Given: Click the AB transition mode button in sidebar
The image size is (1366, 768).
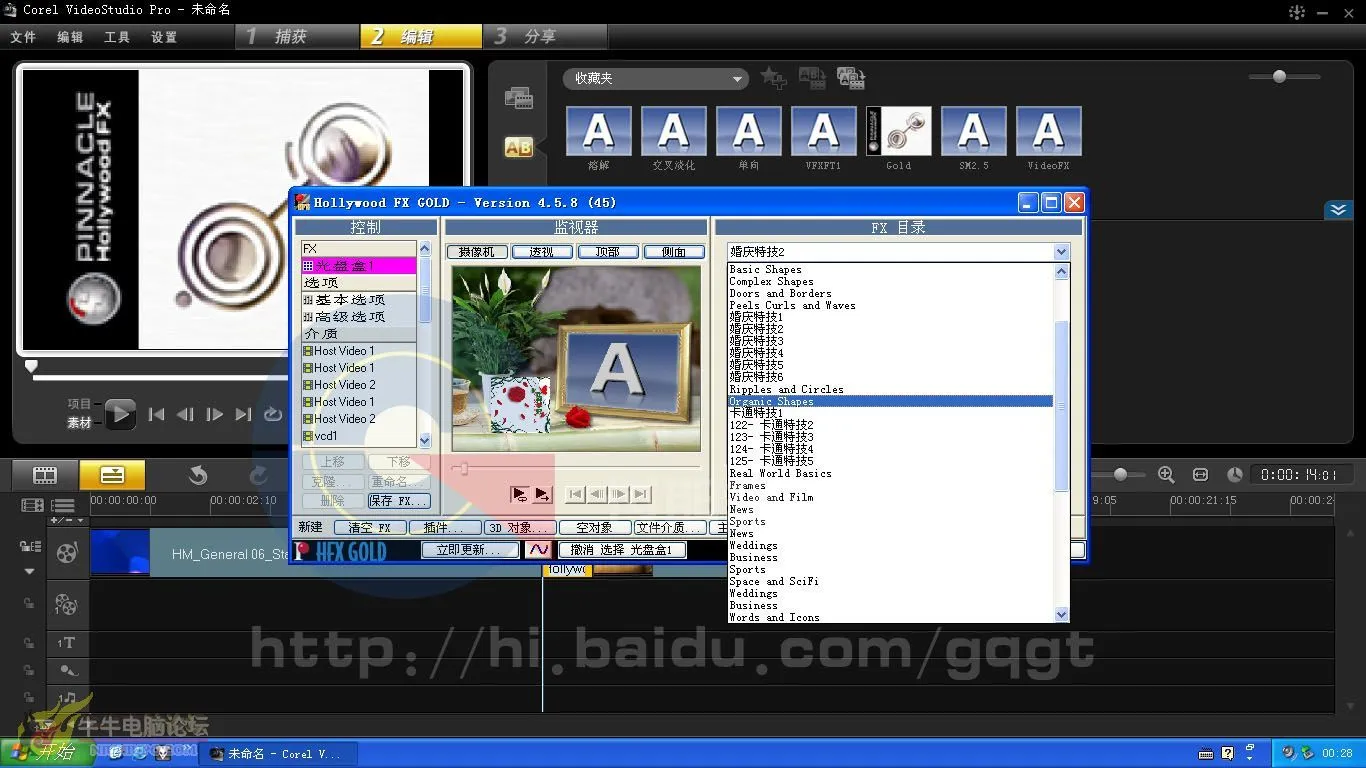Looking at the screenshot, I should coord(519,147).
